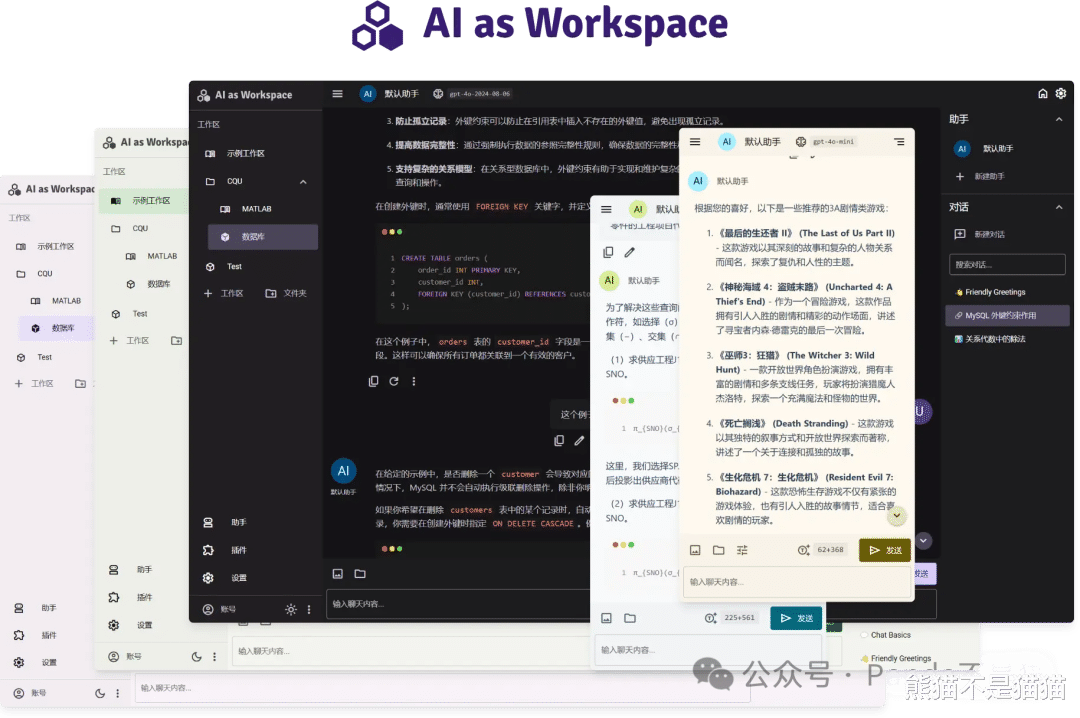
Task: Open settings gear at dark window top-right
Action: (x=1061, y=94)
